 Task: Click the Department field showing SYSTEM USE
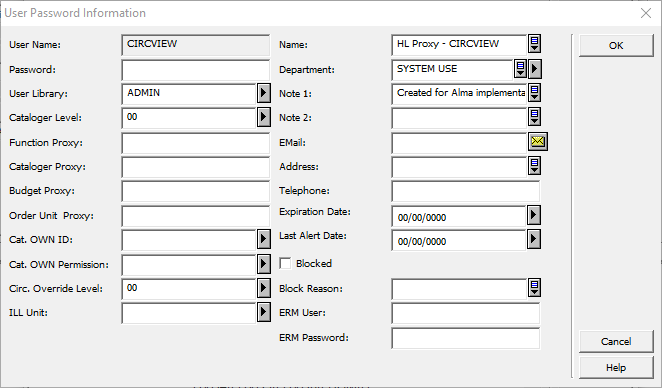452,70
